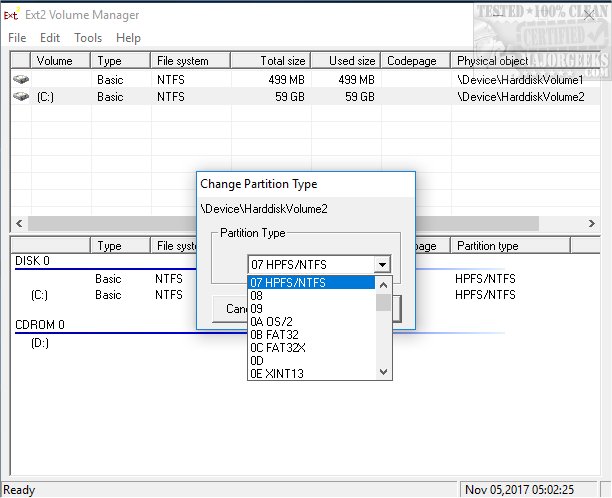Select the 499 MB total size cell
Image resolution: width=612 pixels, height=498 pixels.
[286, 80]
